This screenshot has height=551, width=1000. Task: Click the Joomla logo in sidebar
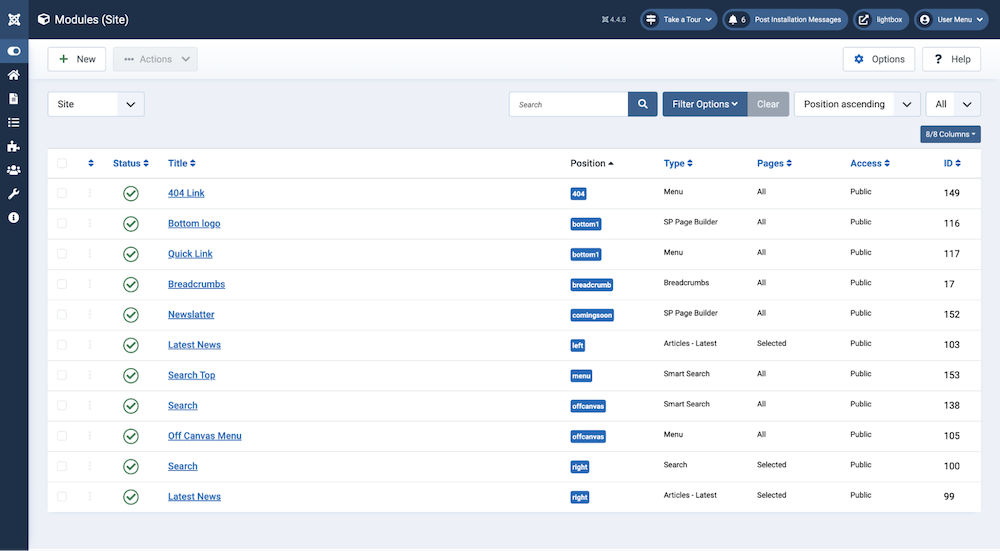[x=13, y=19]
